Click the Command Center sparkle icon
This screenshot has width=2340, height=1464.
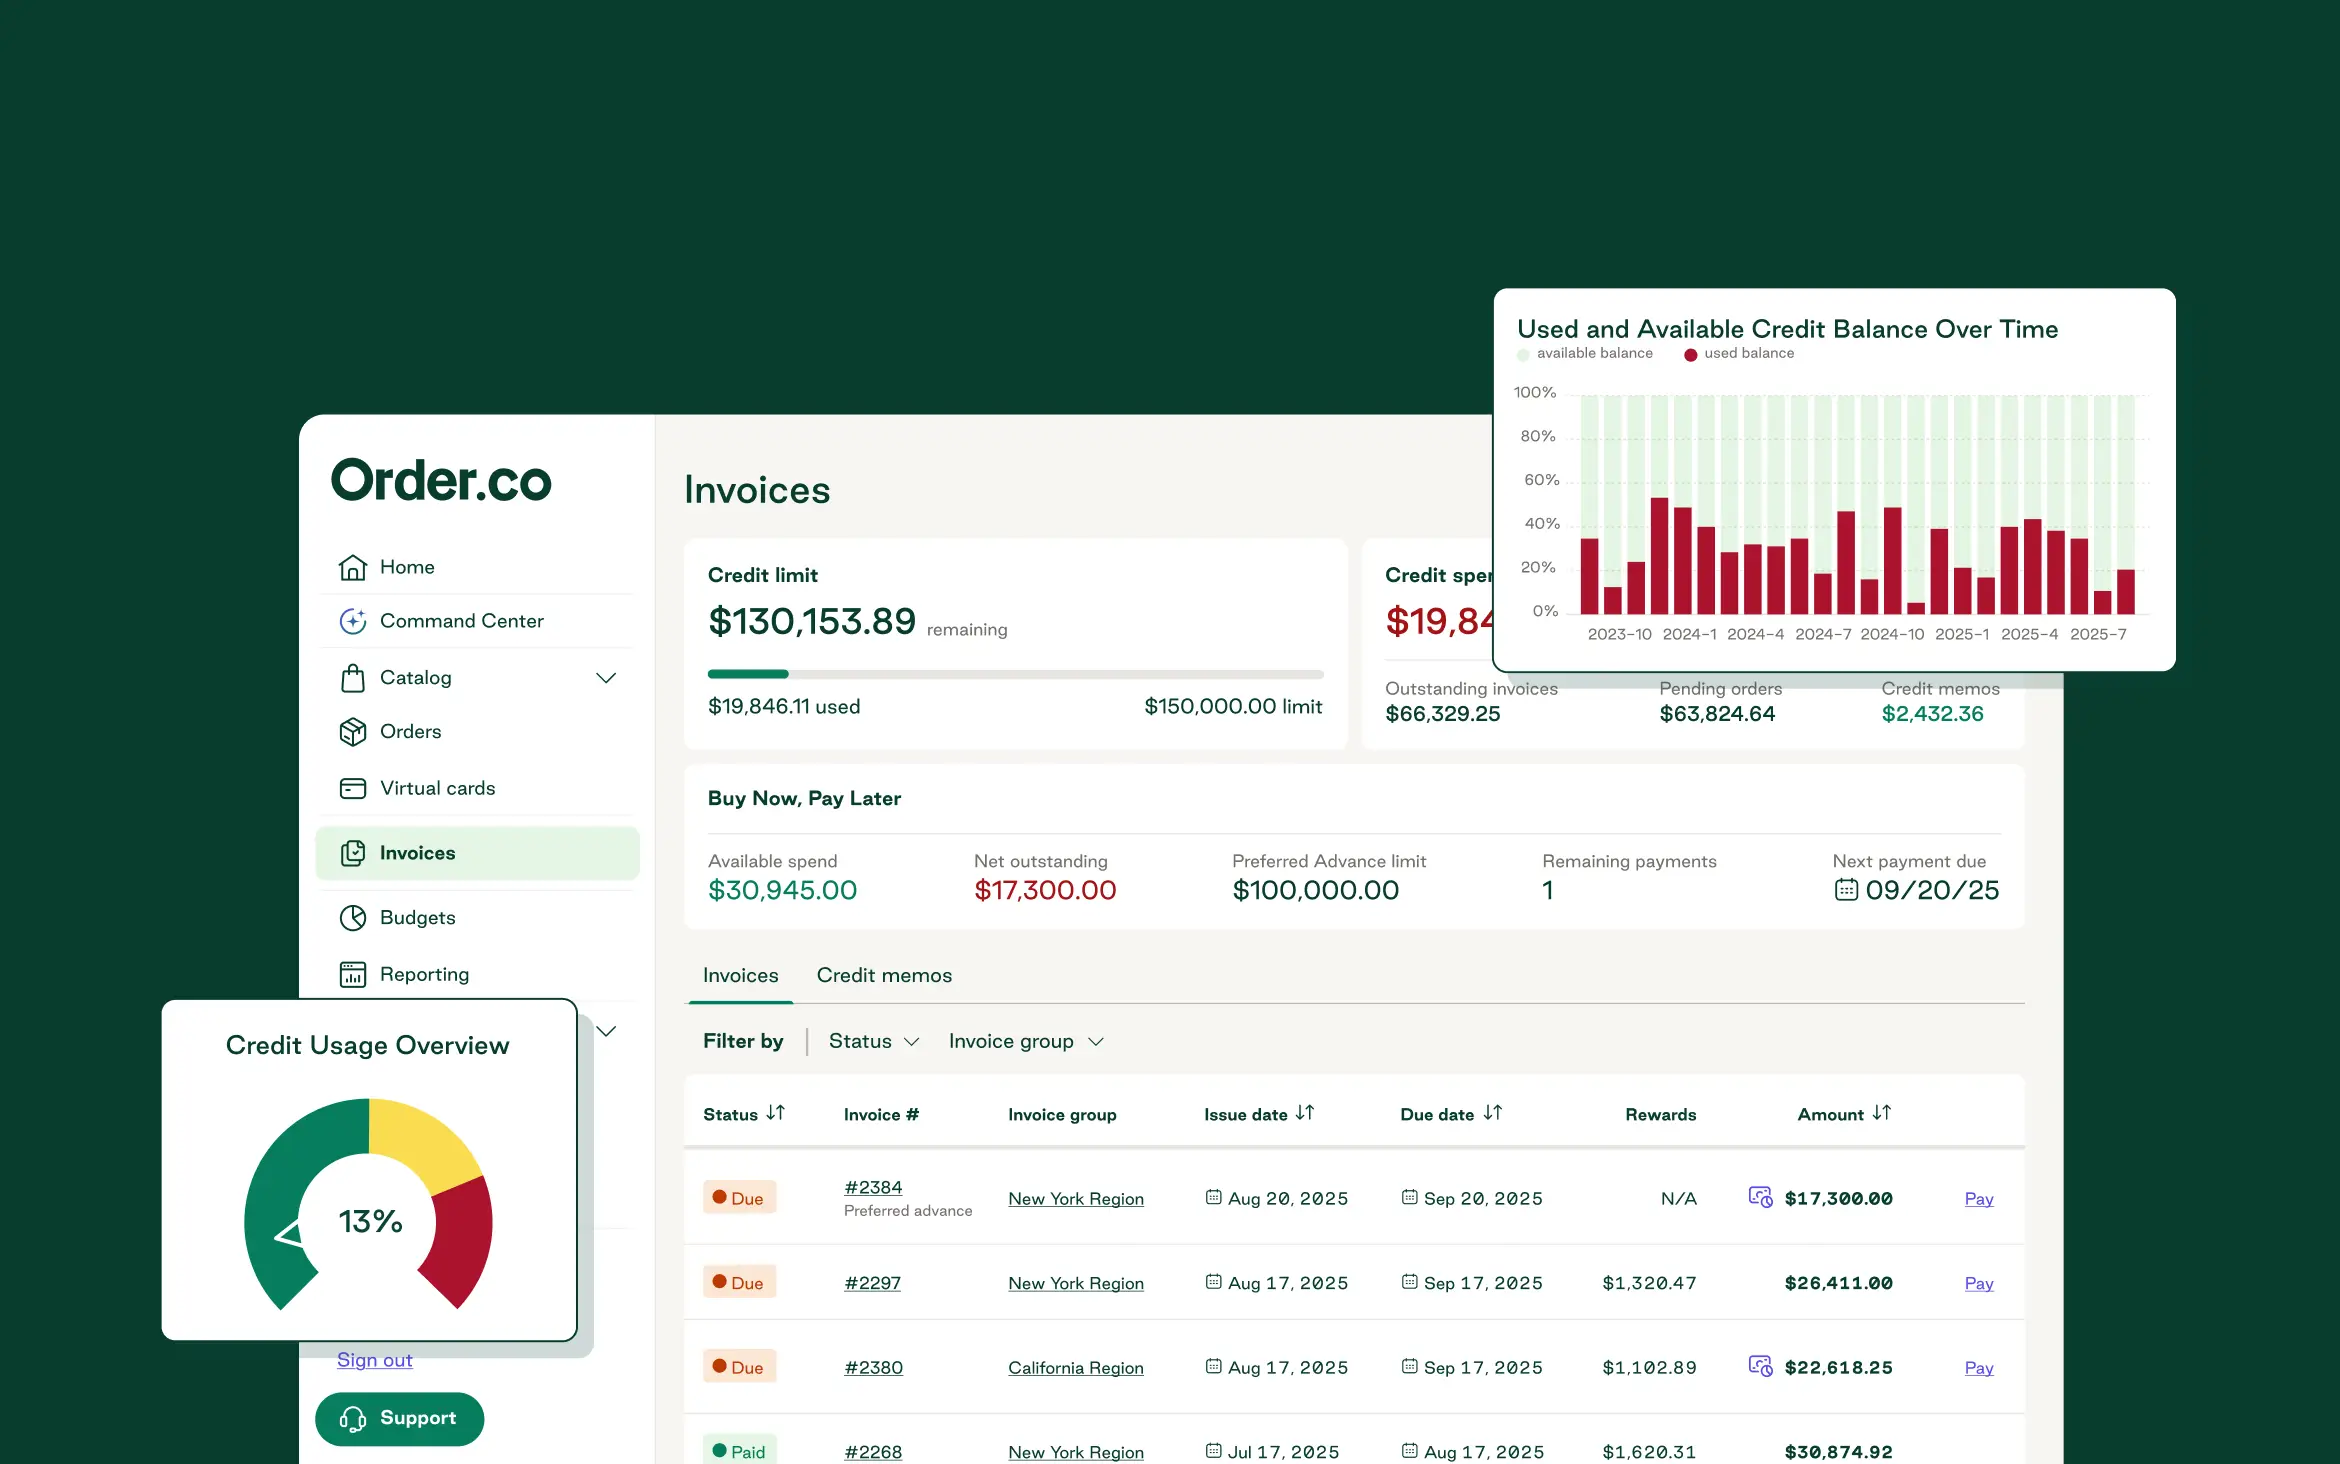[352, 621]
